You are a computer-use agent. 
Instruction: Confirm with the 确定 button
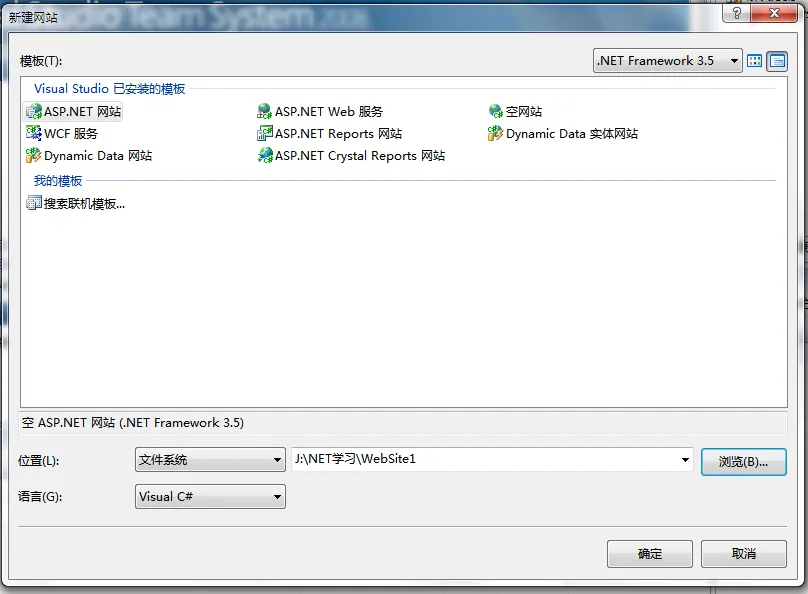click(649, 554)
